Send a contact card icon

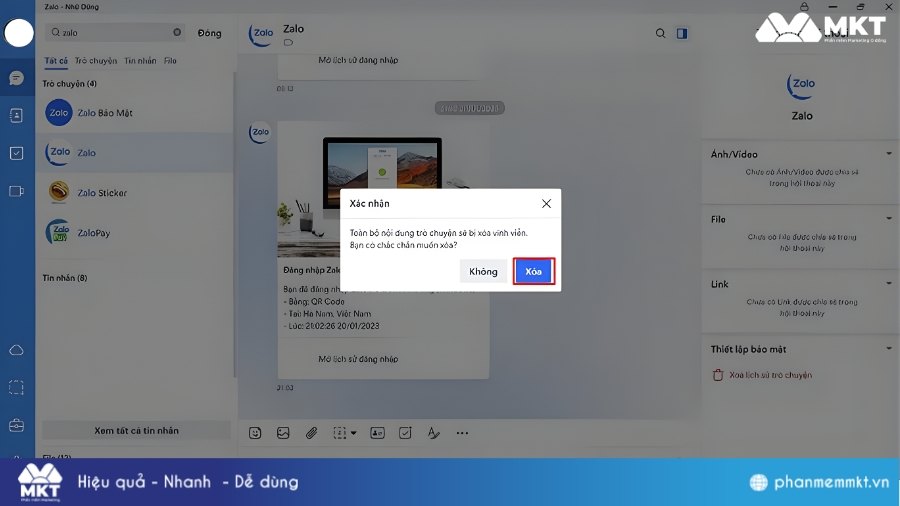click(x=377, y=433)
